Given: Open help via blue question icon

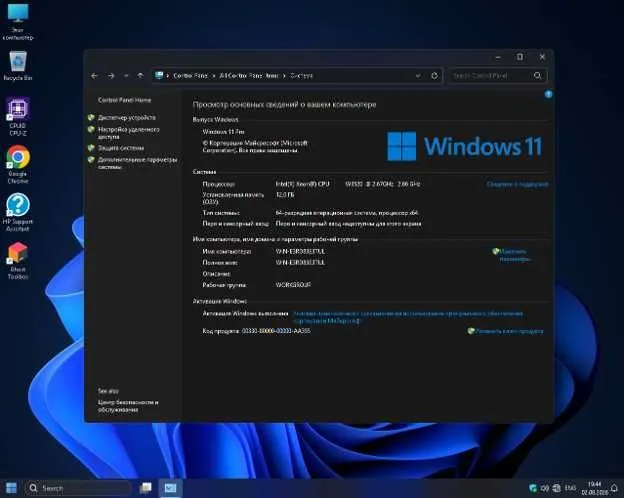Looking at the screenshot, I should coord(548,94).
